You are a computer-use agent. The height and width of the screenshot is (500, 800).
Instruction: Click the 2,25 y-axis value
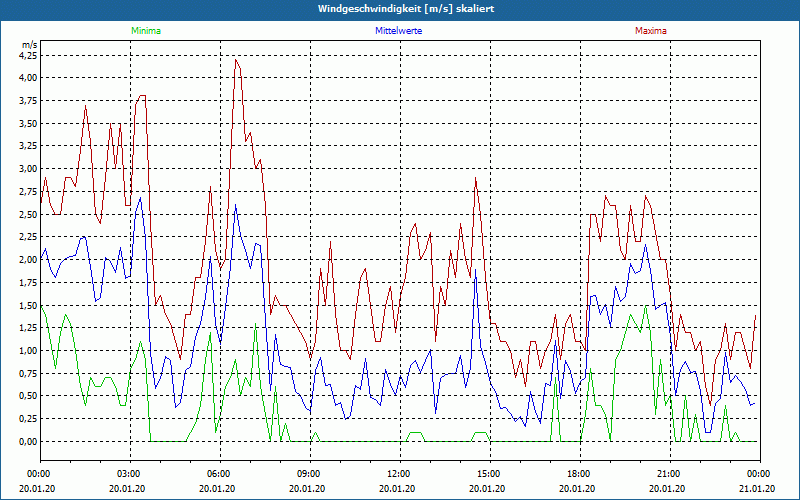28,237
